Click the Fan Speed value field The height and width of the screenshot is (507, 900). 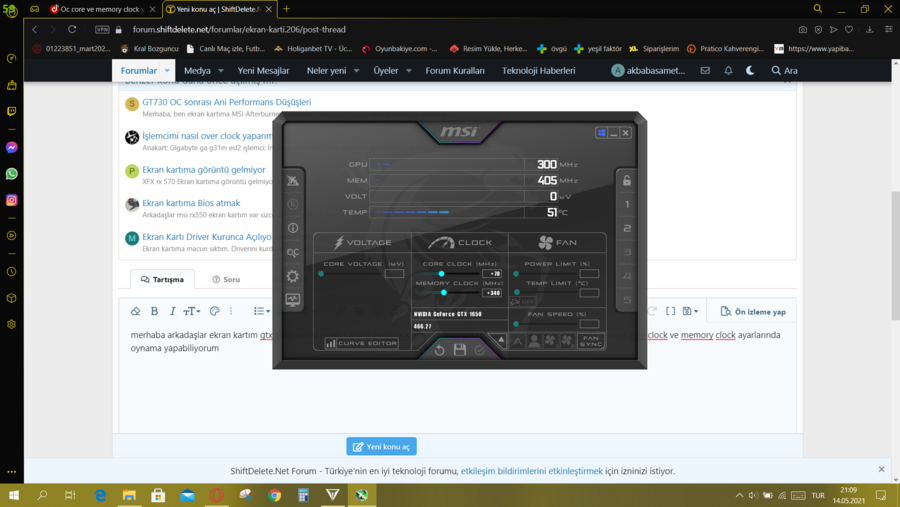(589, 324)
